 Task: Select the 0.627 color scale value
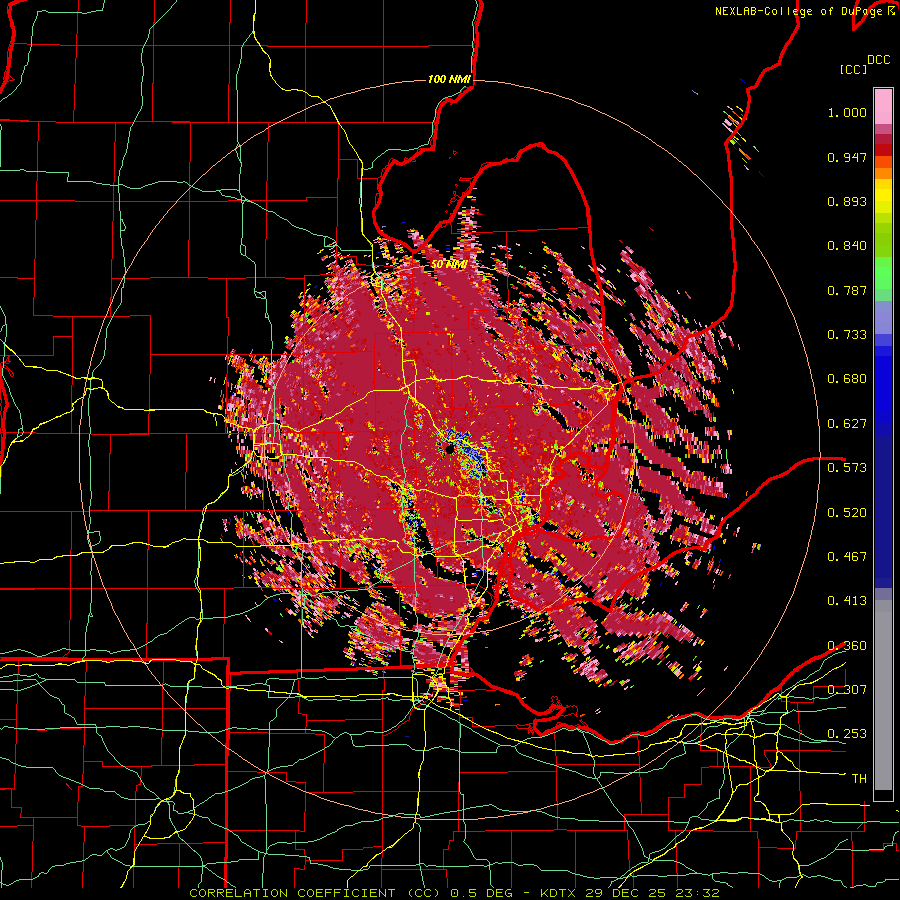pos(847,424)
